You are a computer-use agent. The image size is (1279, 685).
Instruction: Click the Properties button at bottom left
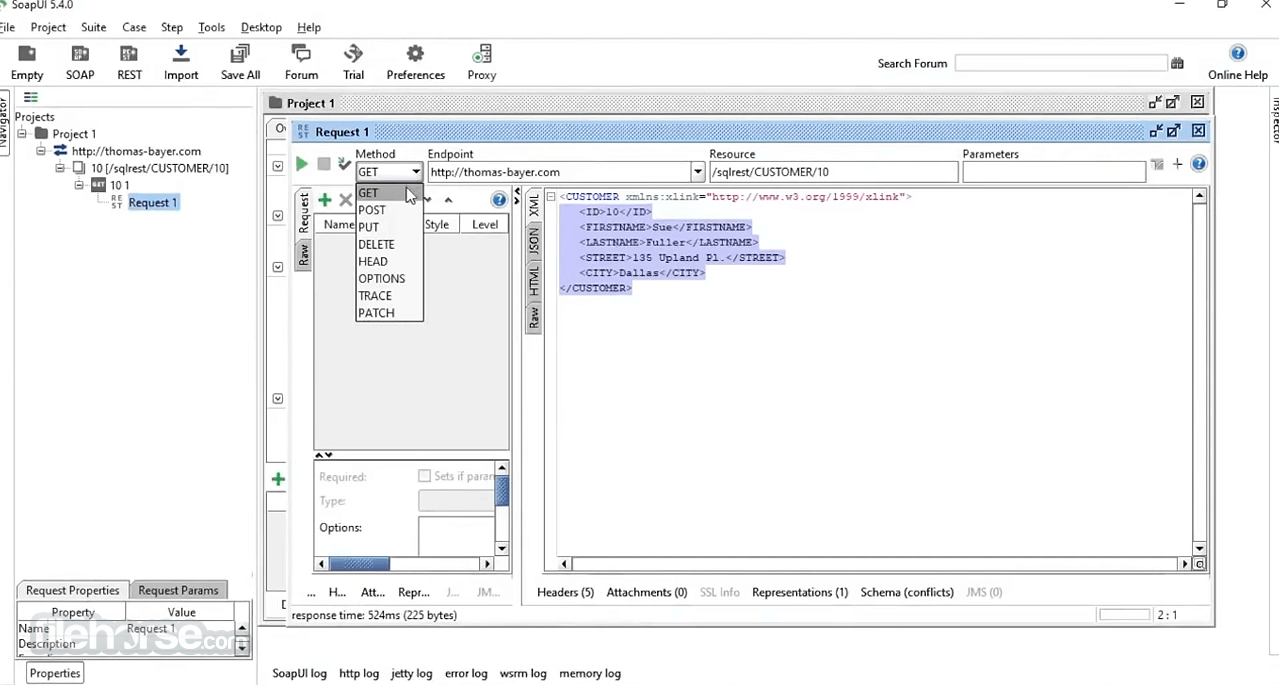tap(55, 673)
